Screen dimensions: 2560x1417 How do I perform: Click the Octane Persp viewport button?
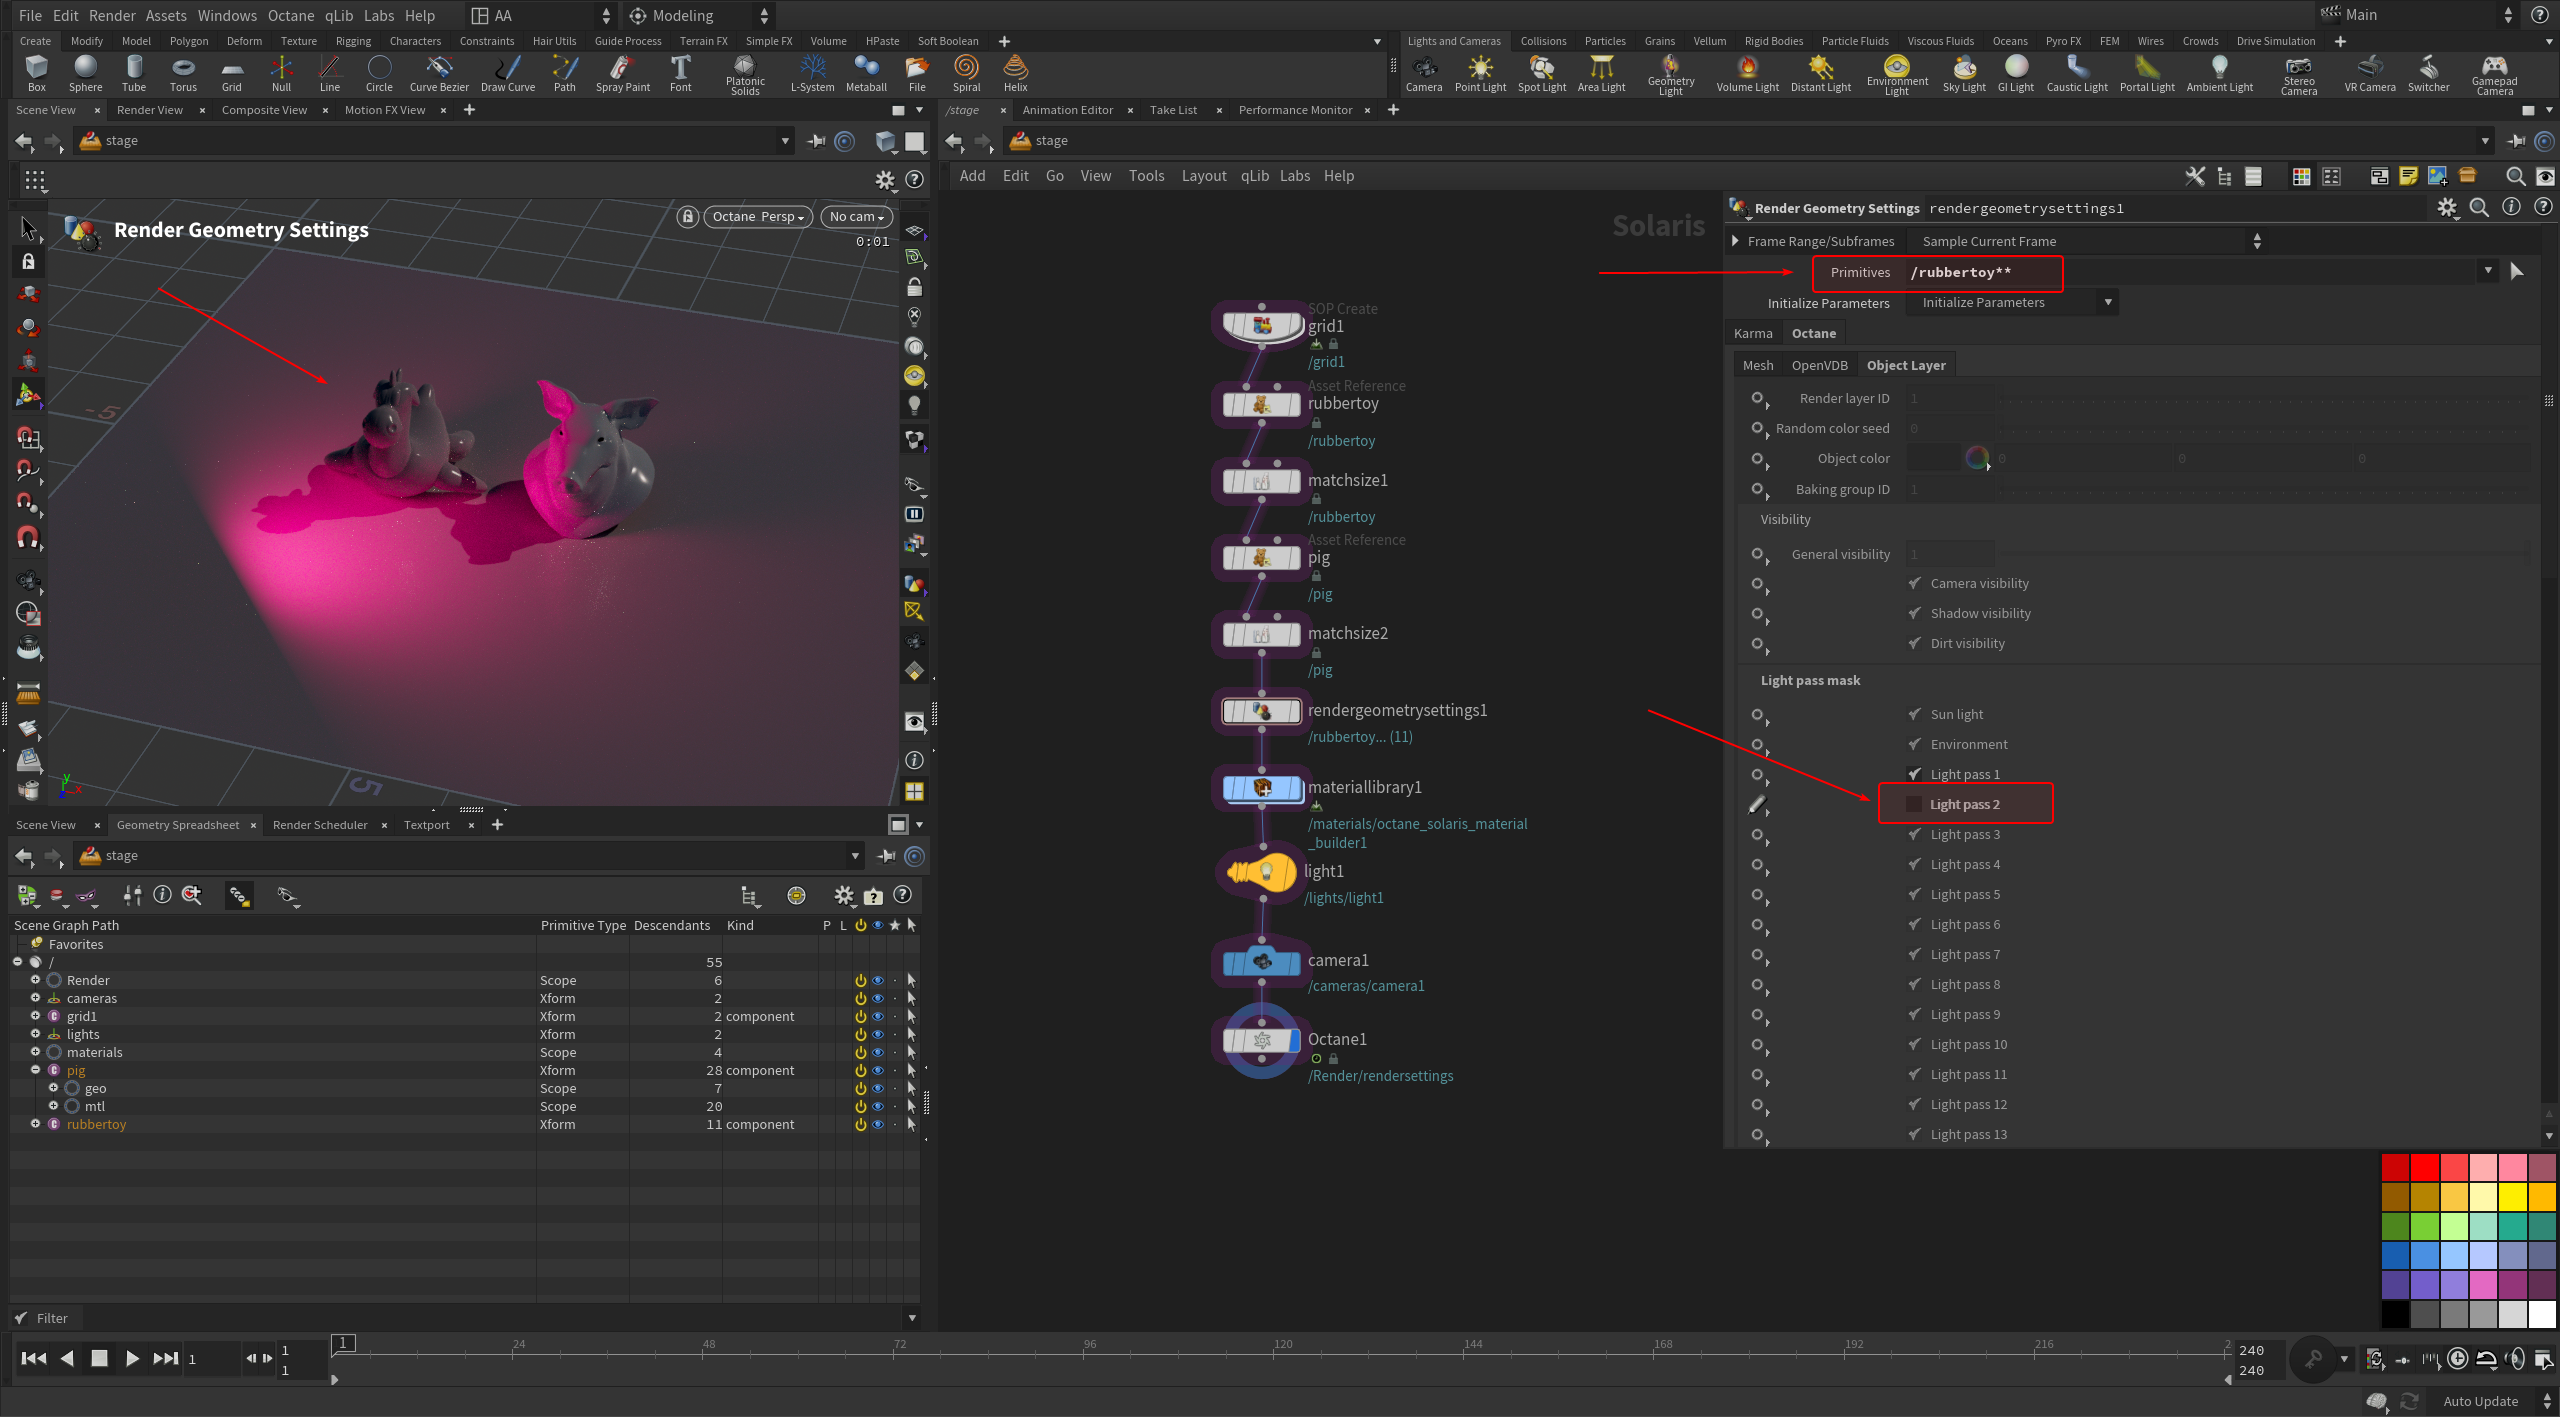(x=757, y=217)
